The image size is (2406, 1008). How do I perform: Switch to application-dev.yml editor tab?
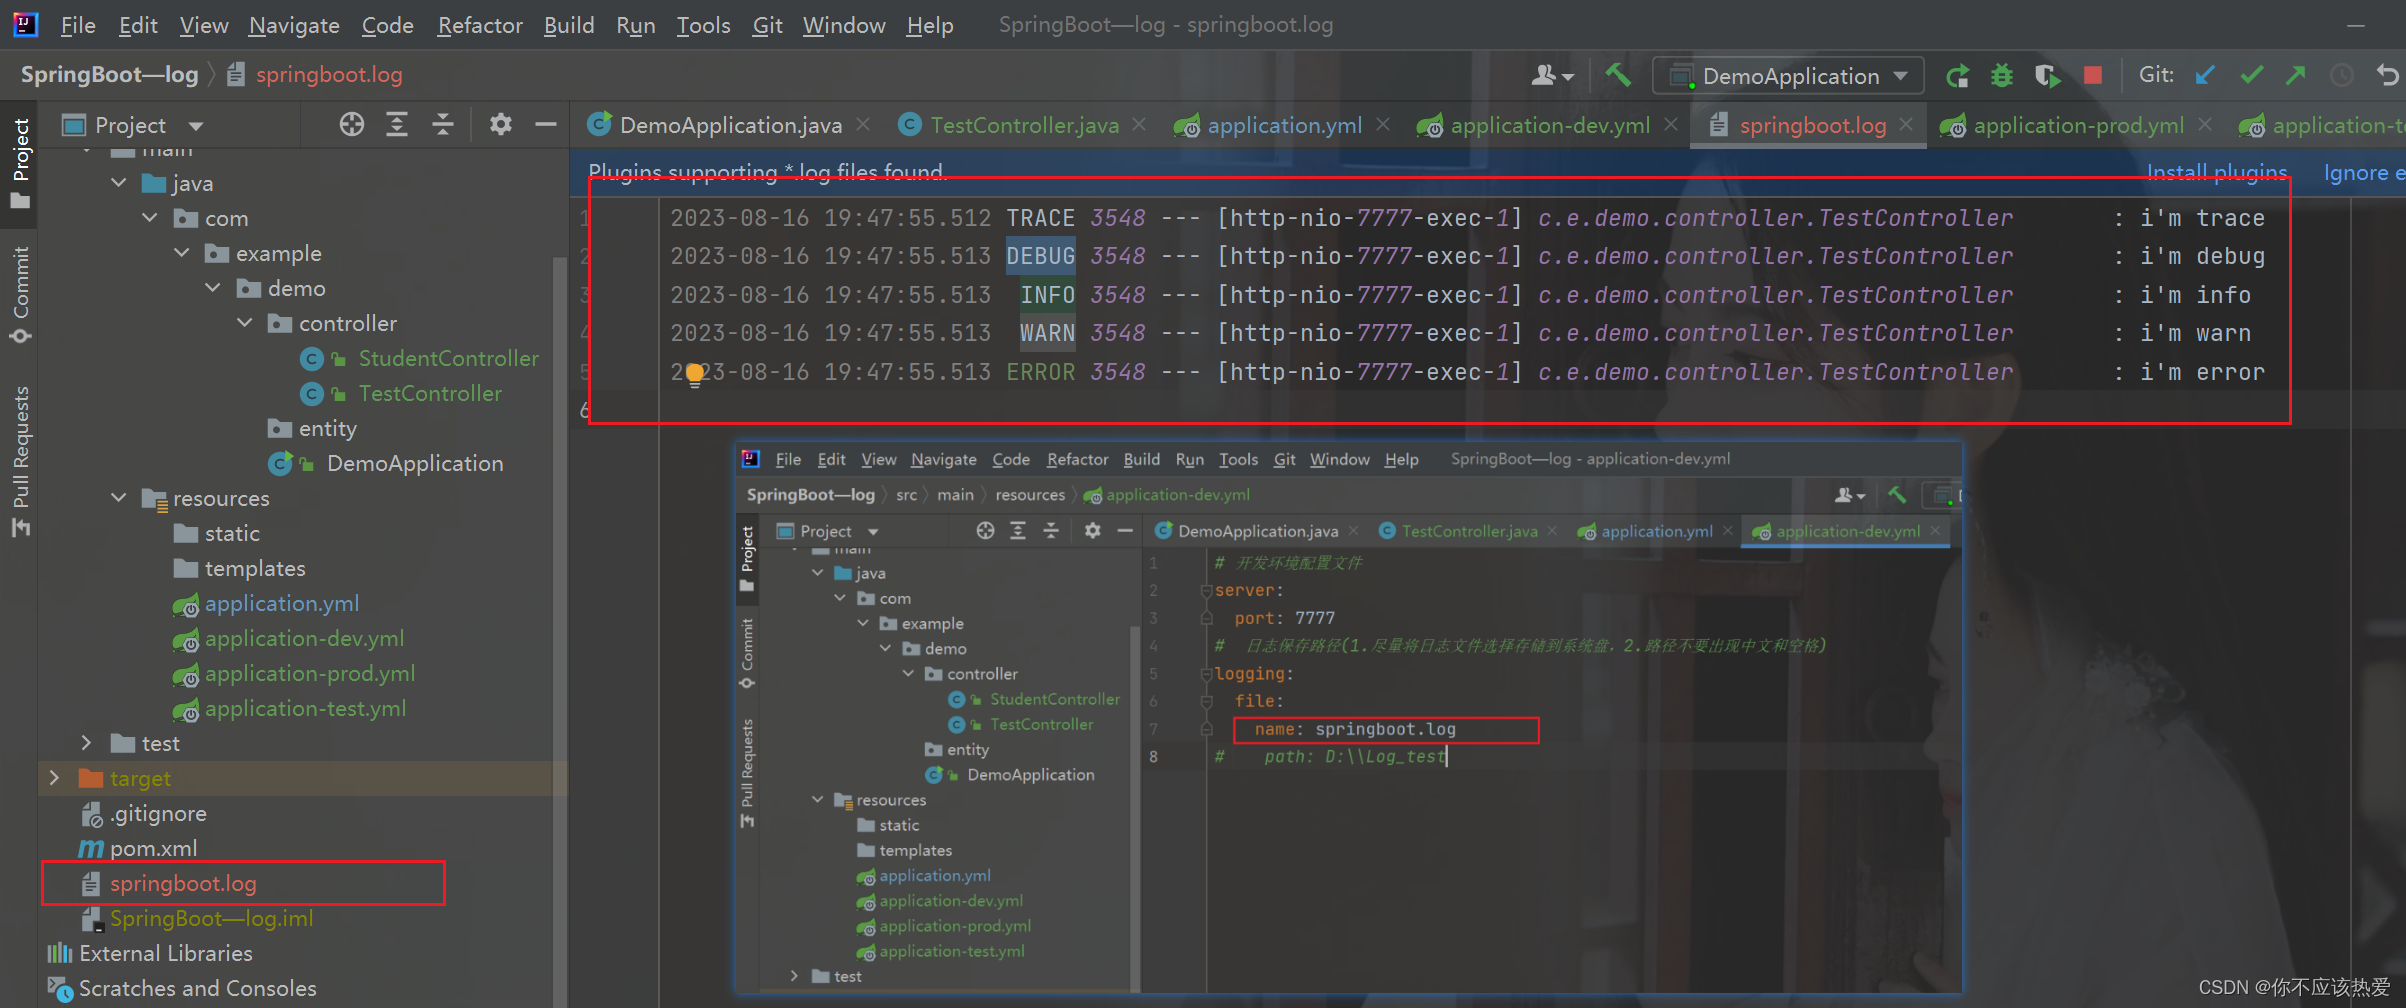(1549, 125)
